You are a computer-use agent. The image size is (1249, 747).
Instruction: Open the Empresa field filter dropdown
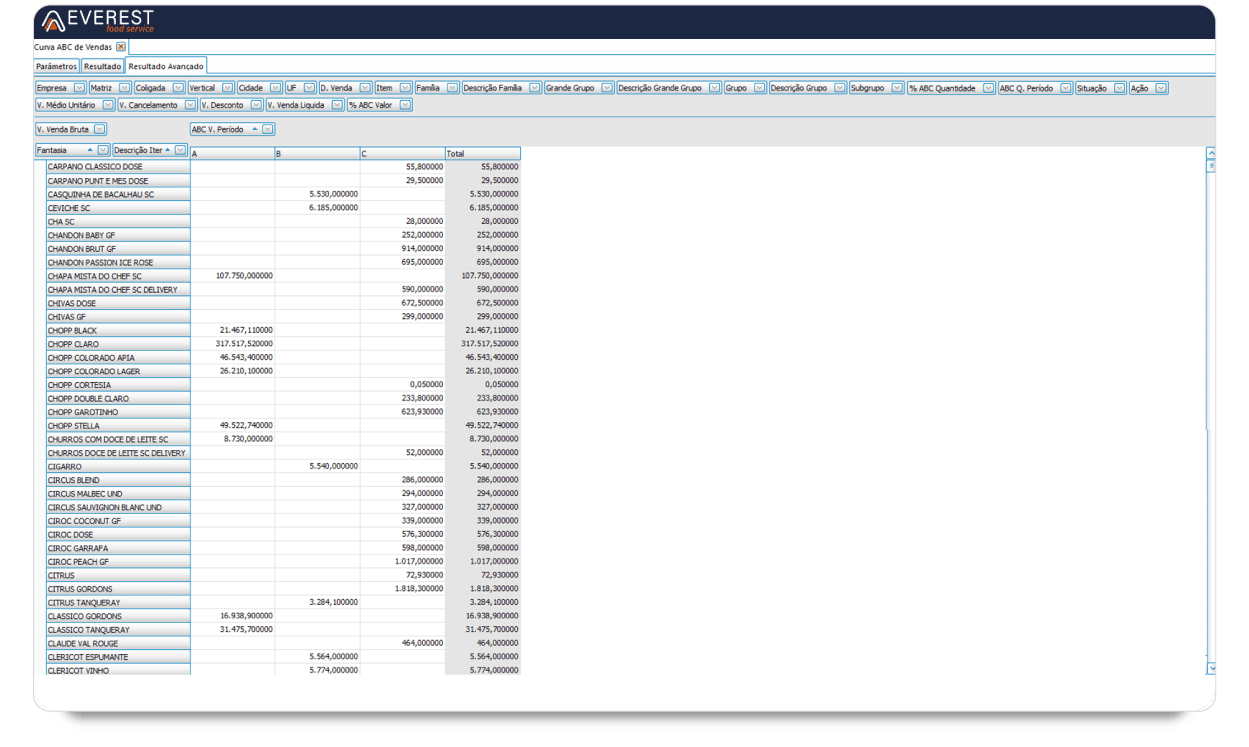coord(80,88)
